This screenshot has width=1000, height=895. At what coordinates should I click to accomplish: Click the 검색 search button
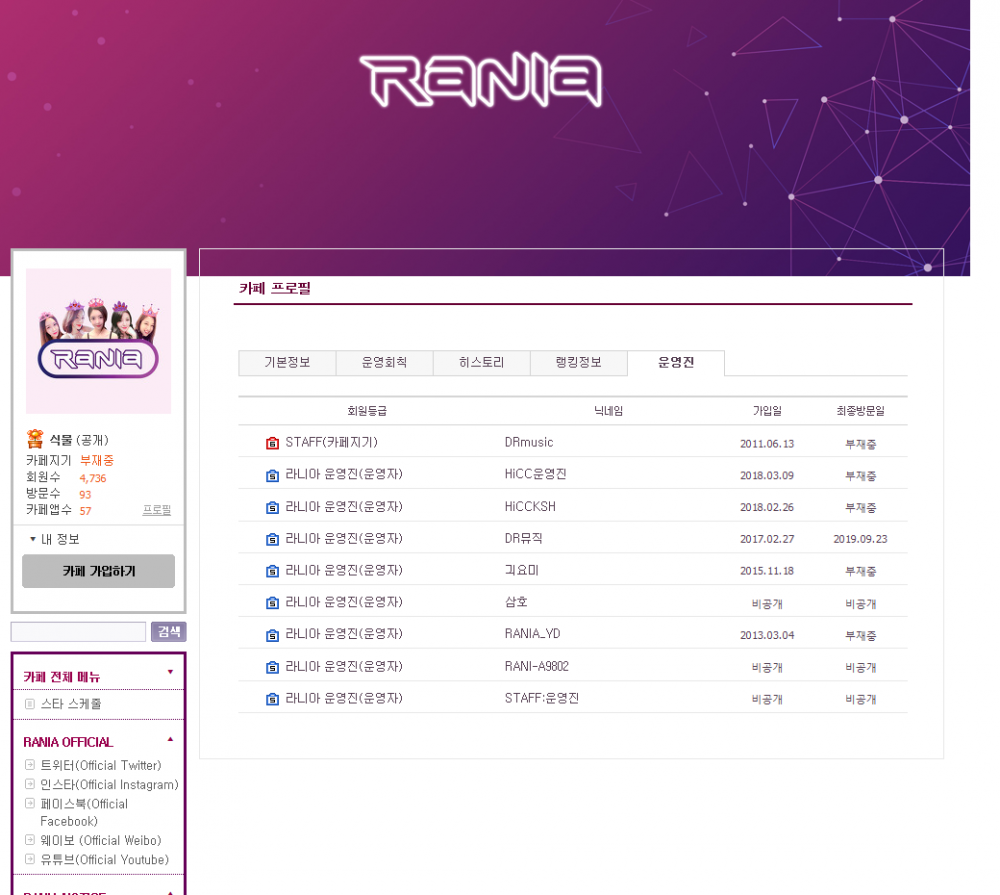(168, 632)
